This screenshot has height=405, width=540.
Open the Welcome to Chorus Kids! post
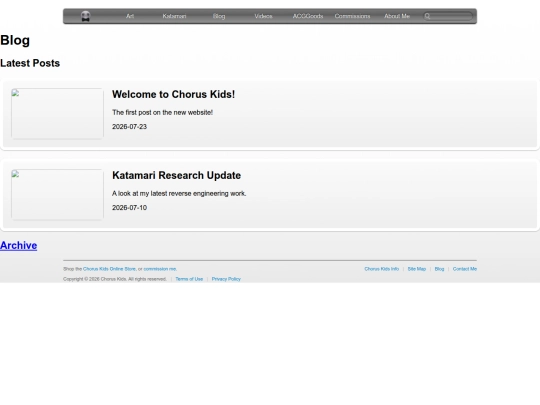(174, 94)
